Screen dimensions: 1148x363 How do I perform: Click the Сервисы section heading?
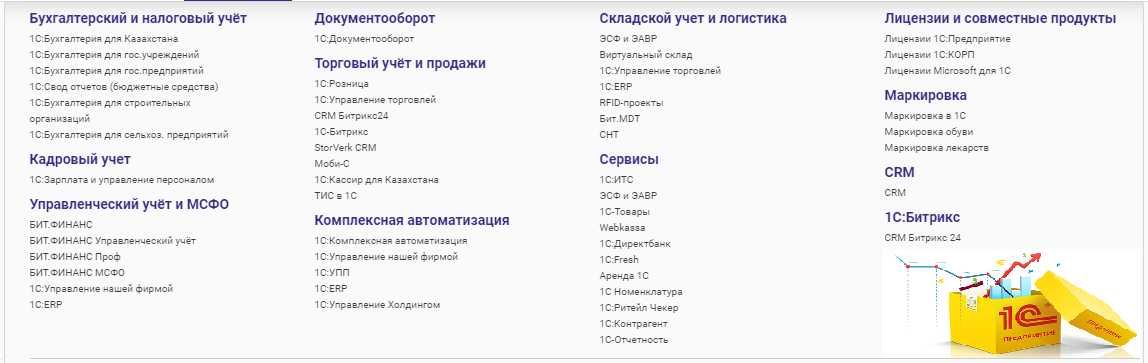[629, 159]
